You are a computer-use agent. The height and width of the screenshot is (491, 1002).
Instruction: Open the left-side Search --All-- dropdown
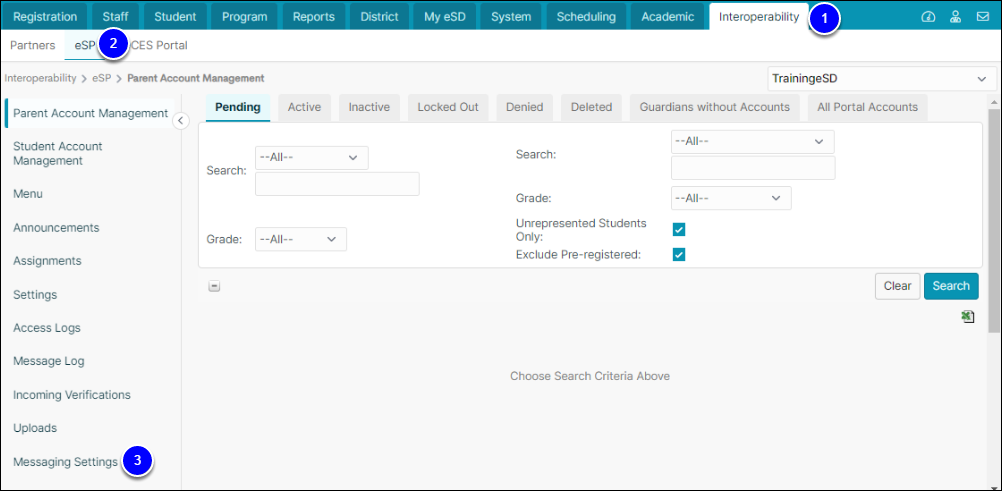312,158
